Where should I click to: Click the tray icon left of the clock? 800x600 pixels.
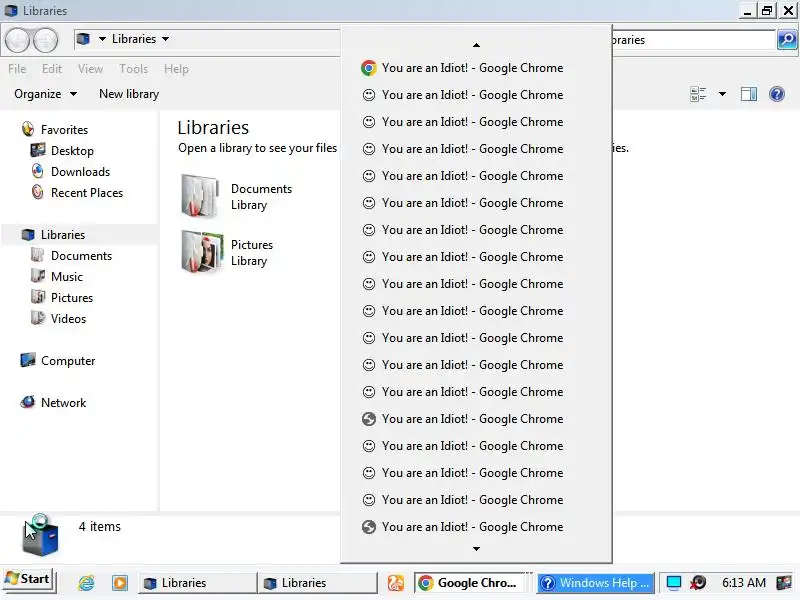point(698,582)
